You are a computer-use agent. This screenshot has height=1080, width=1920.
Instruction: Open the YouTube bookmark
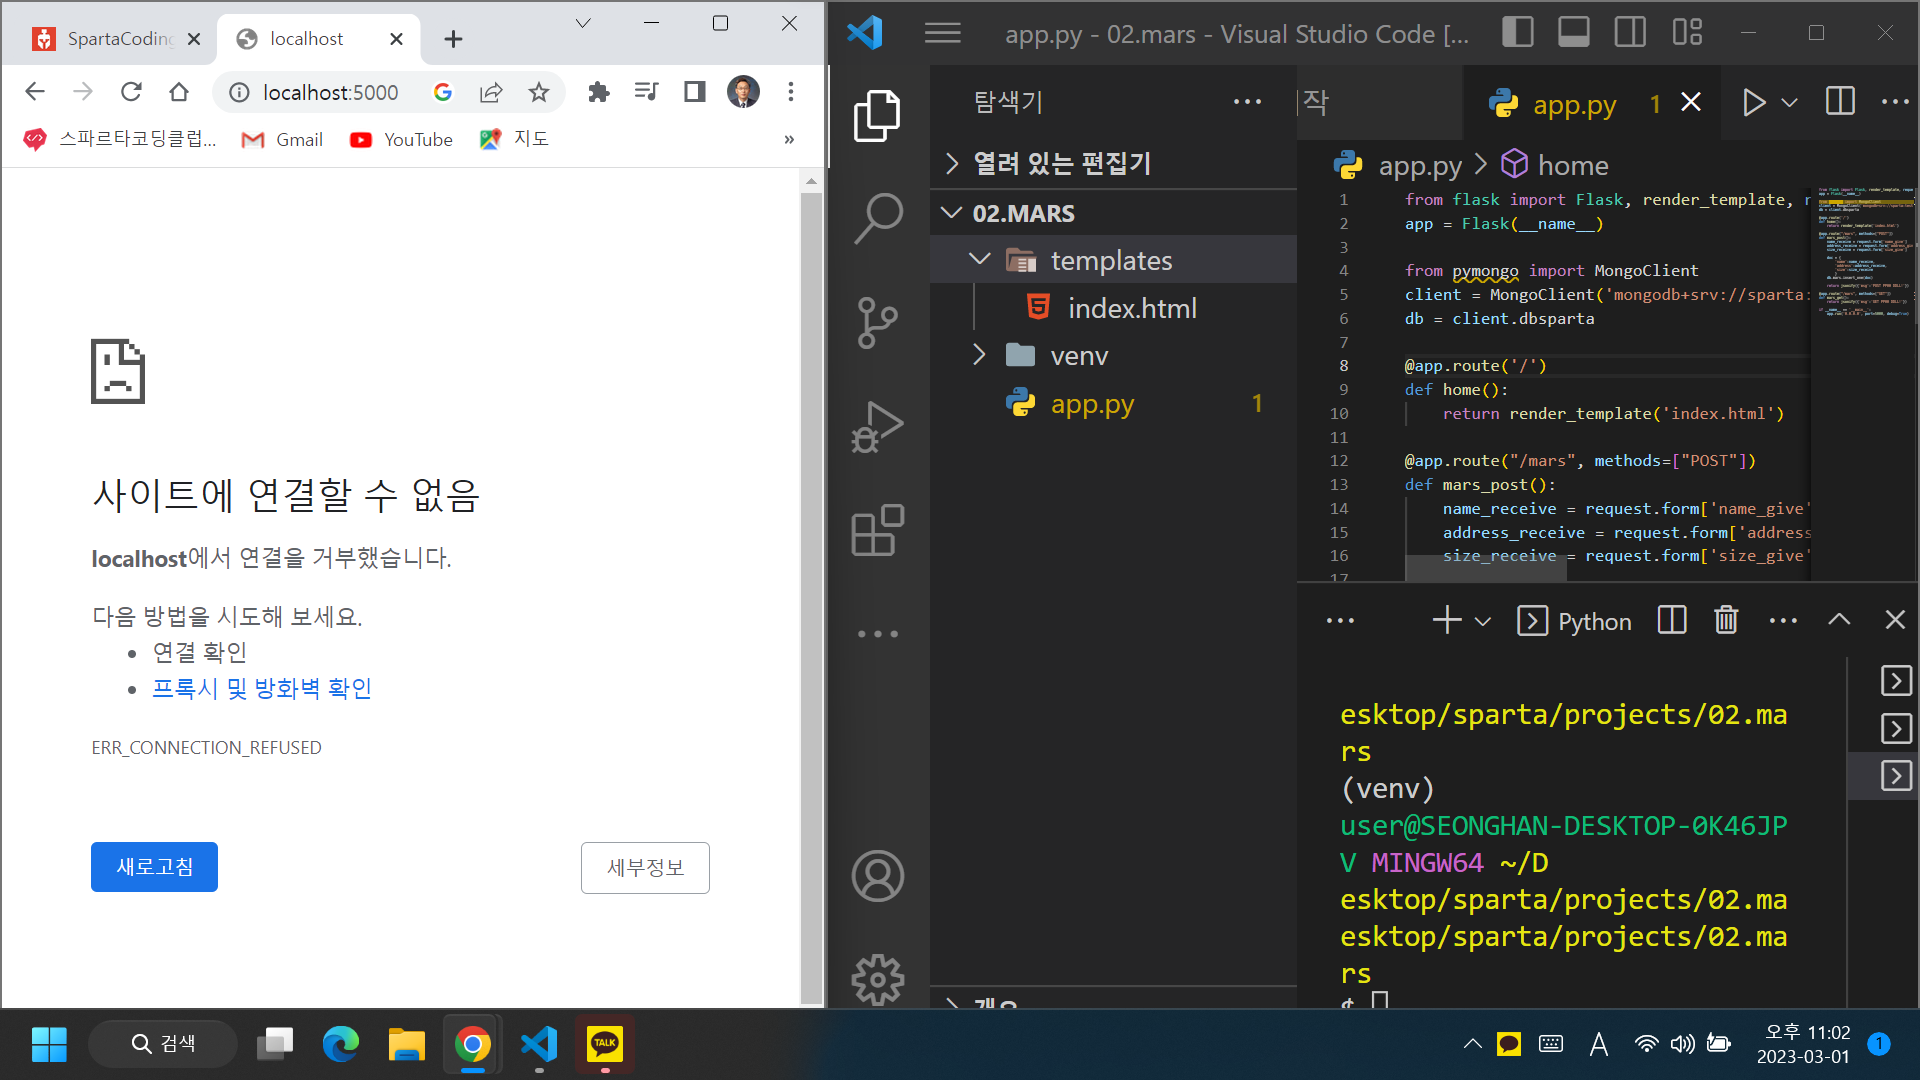401,140
